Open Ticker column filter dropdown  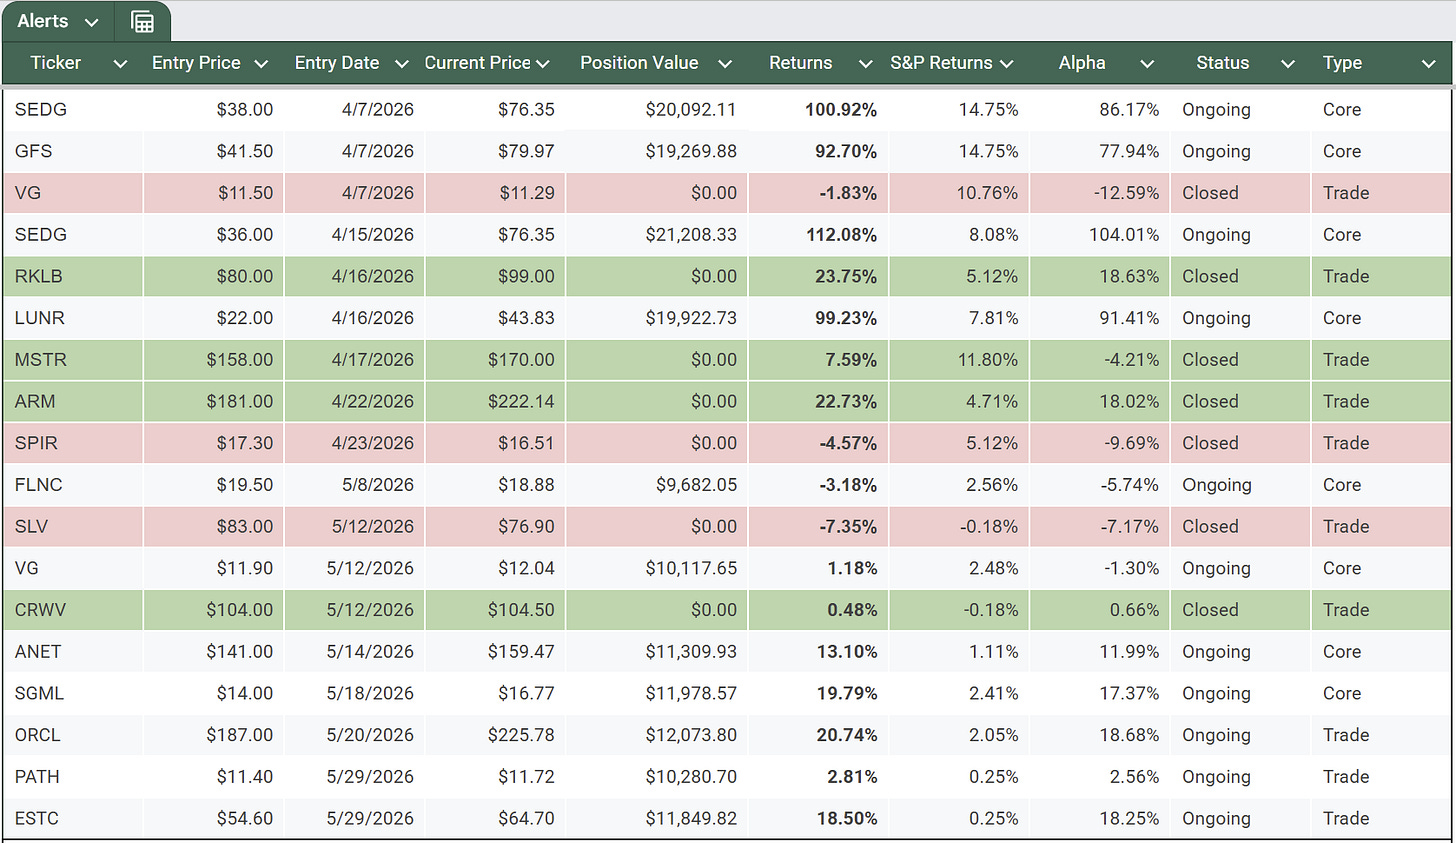click(x=120, y=64)
